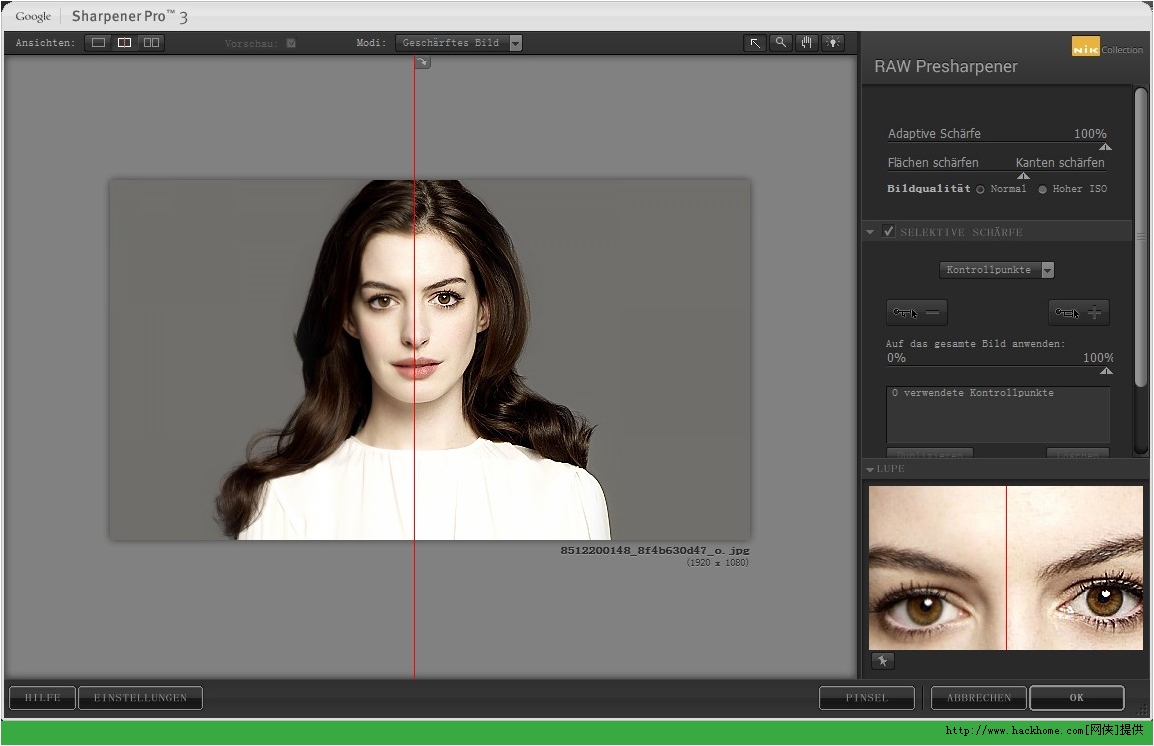Choose the side-by-side preview view
This screenshot has height=746, width=1154.
coord(151,43)
